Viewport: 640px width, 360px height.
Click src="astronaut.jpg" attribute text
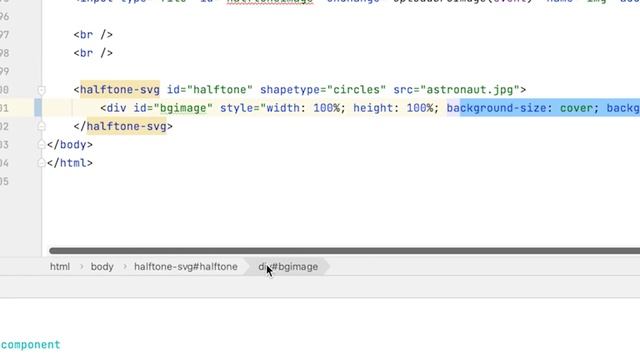(x=456, y=90)
